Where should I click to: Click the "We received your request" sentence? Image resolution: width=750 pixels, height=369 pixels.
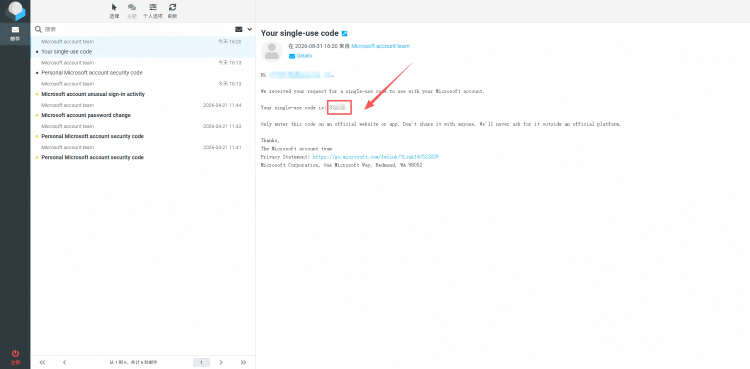[x=373, y=91]
